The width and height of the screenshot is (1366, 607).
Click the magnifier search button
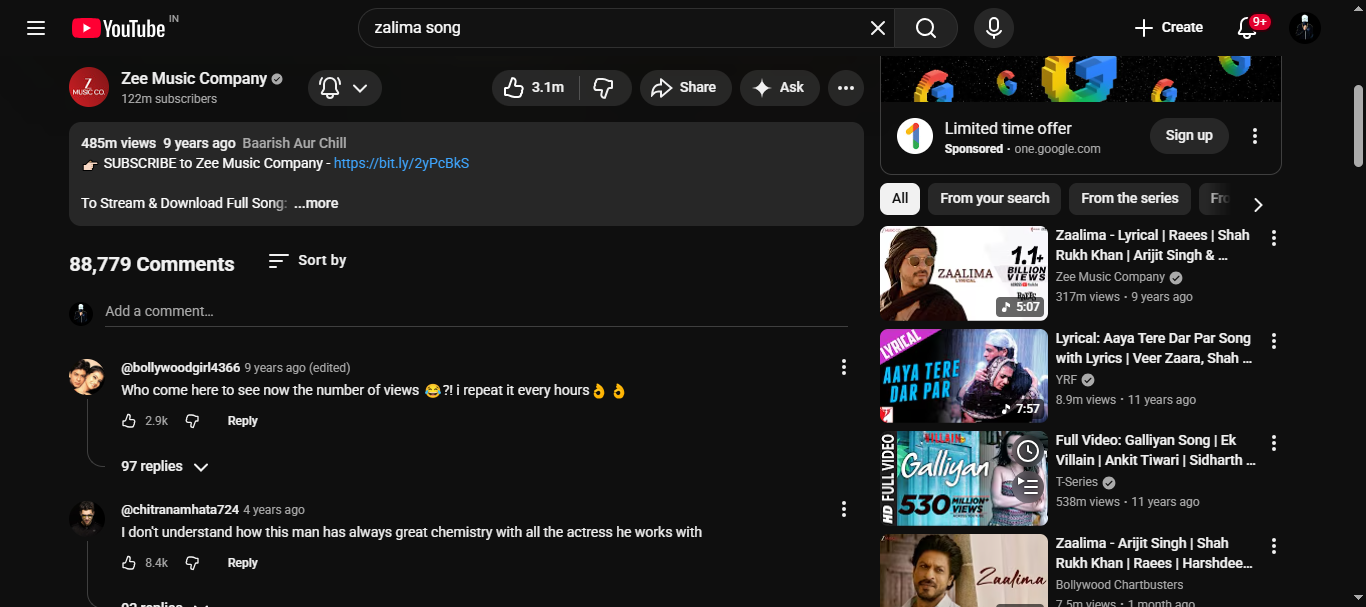[926, 28]
